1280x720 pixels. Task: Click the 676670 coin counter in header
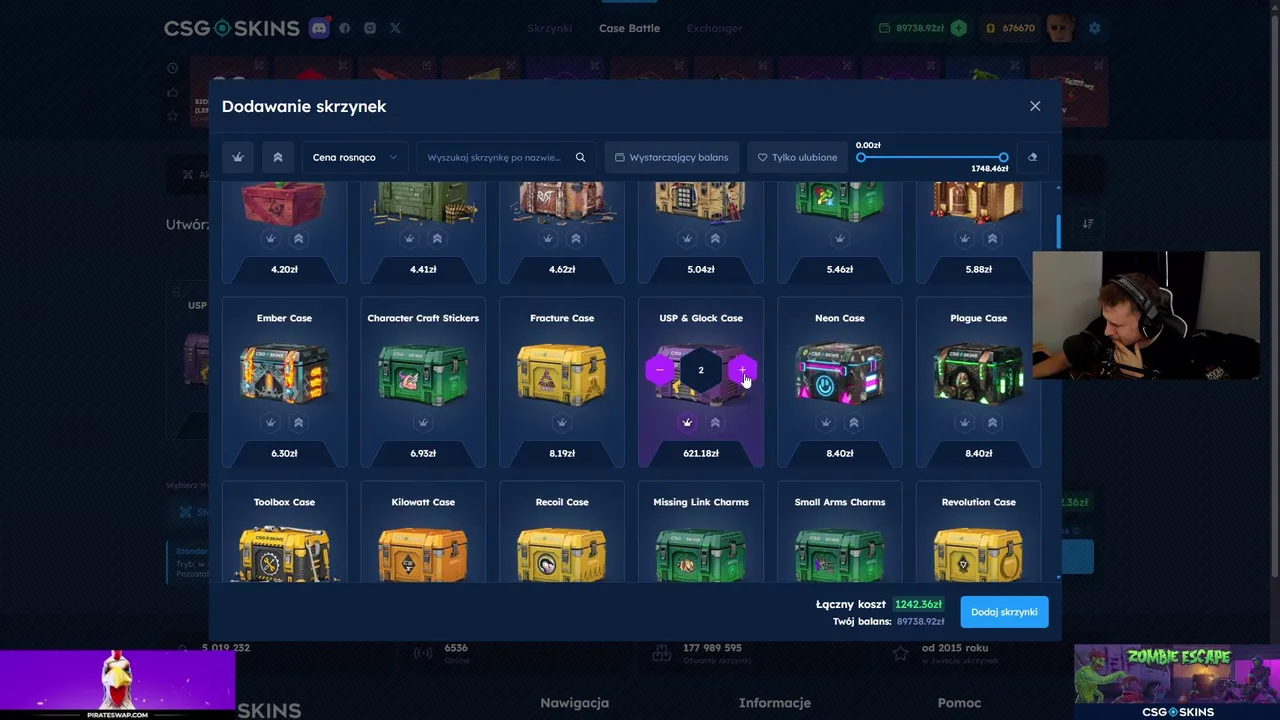point(1018,28)
